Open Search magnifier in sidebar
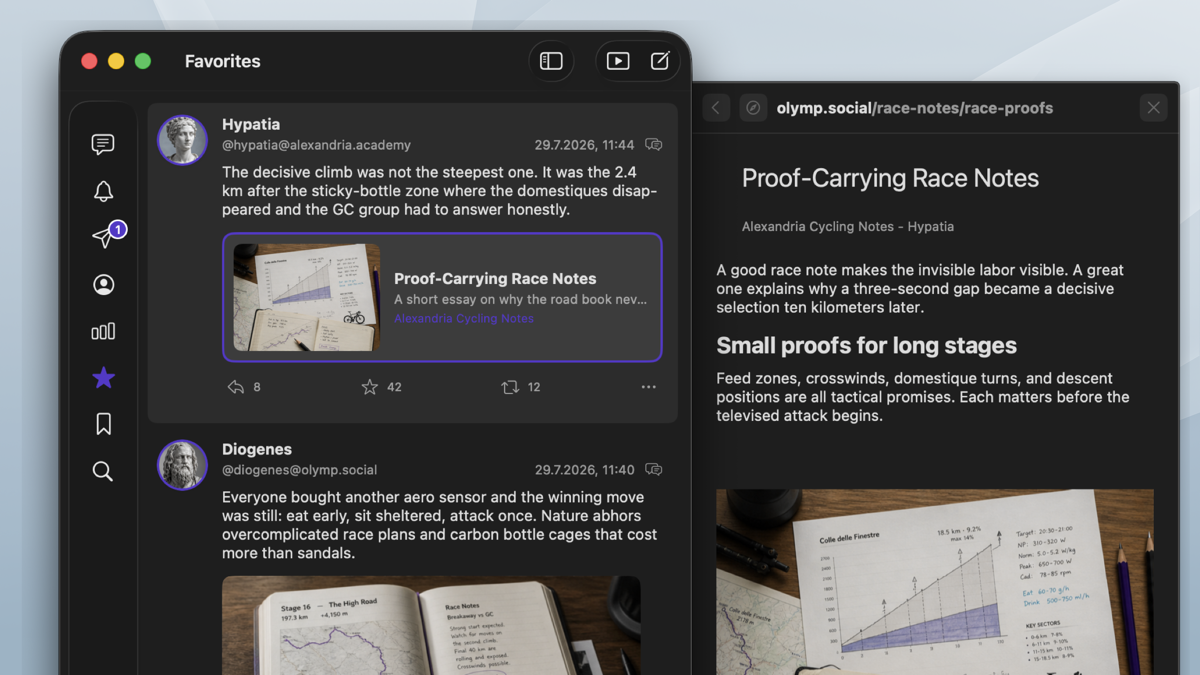Viewport: 1200px width, 675px height. [103, 471]
